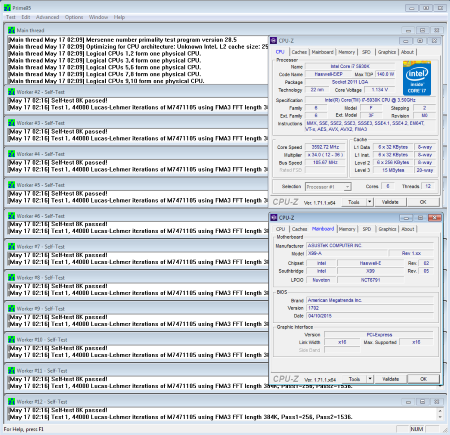Open the Options menu in Prime95
This screenshot has height=435, width=450.
[74, 17]
